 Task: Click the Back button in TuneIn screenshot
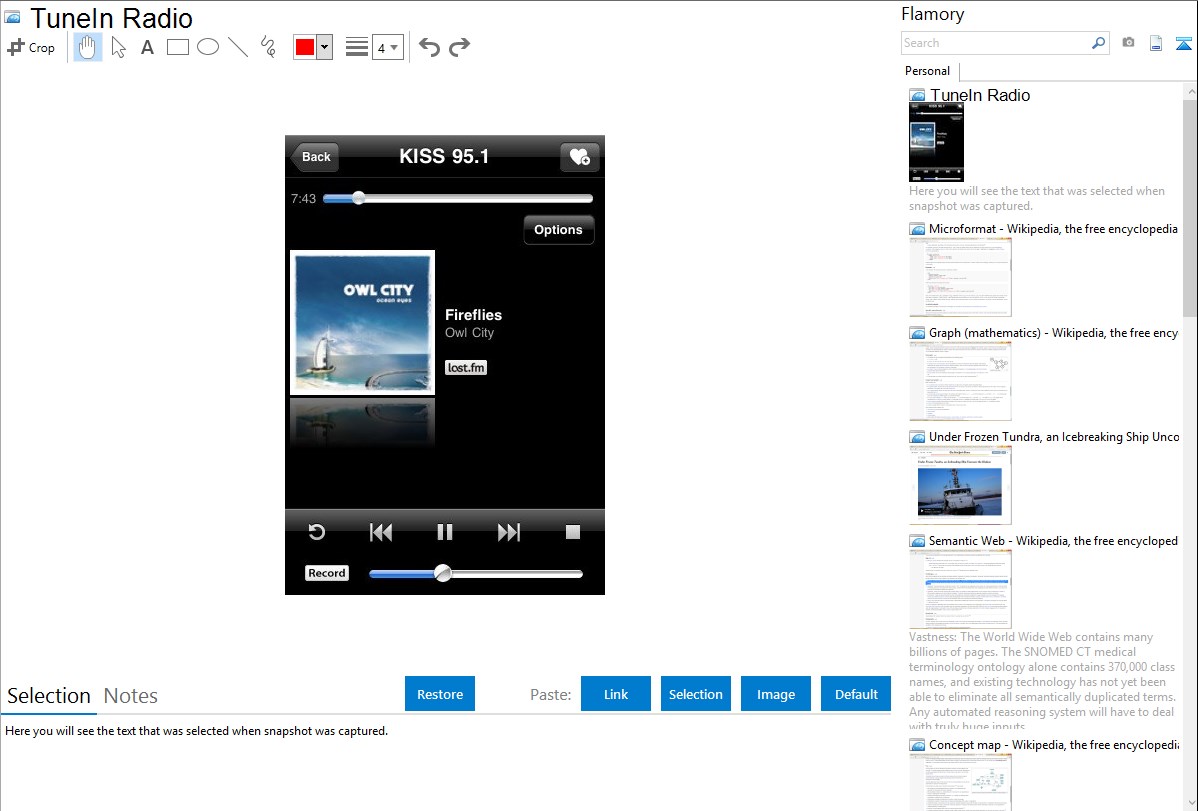(x=315, y=157)
